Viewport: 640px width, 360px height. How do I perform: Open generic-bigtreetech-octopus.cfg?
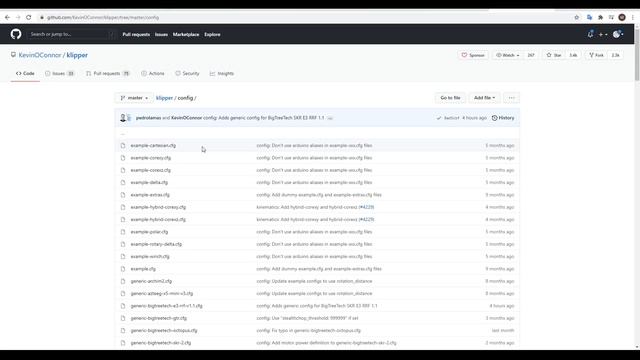click(x=164, y=331)
